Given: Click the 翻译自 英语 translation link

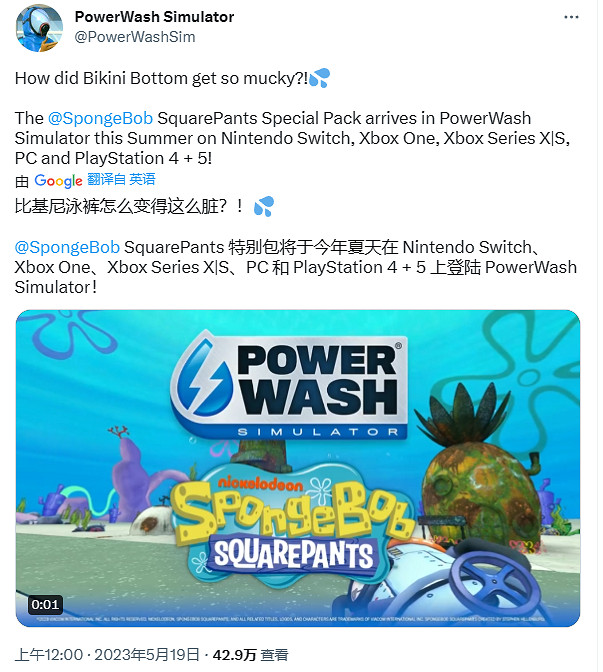Looking at the screenshot, I should click(121, 179).
